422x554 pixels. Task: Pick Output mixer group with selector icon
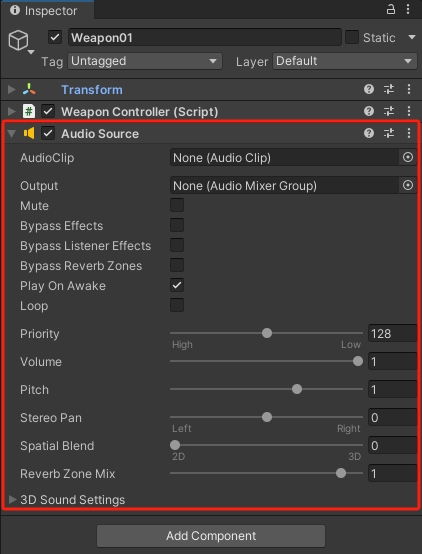408,185
